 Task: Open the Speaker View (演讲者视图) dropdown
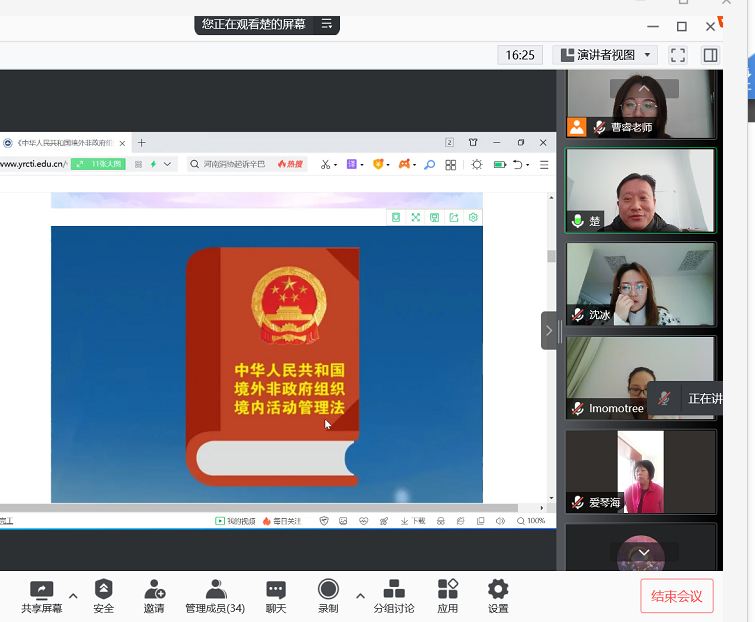pyautogui.click(x=605, y=55)
